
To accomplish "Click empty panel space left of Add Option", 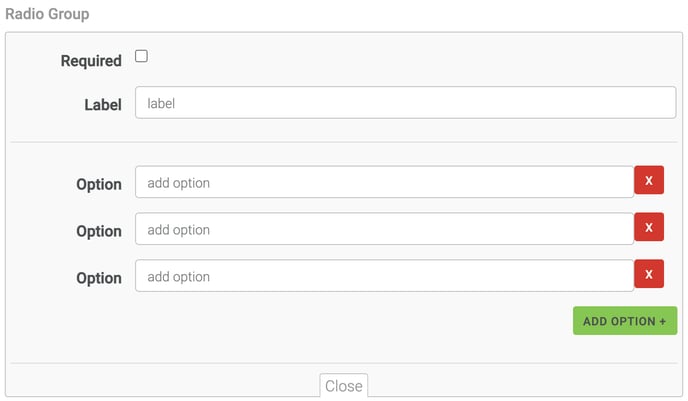I will 300,322.
